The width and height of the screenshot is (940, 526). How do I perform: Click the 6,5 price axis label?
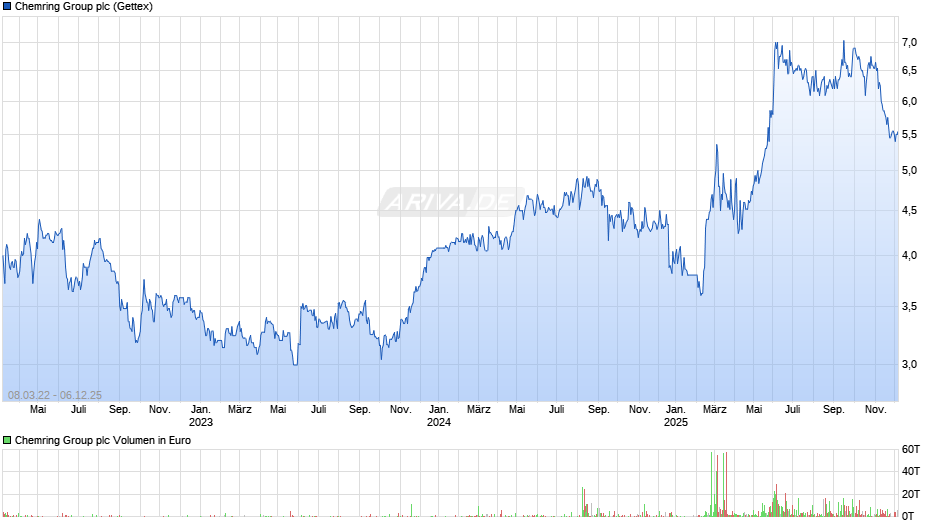point(909,71)
